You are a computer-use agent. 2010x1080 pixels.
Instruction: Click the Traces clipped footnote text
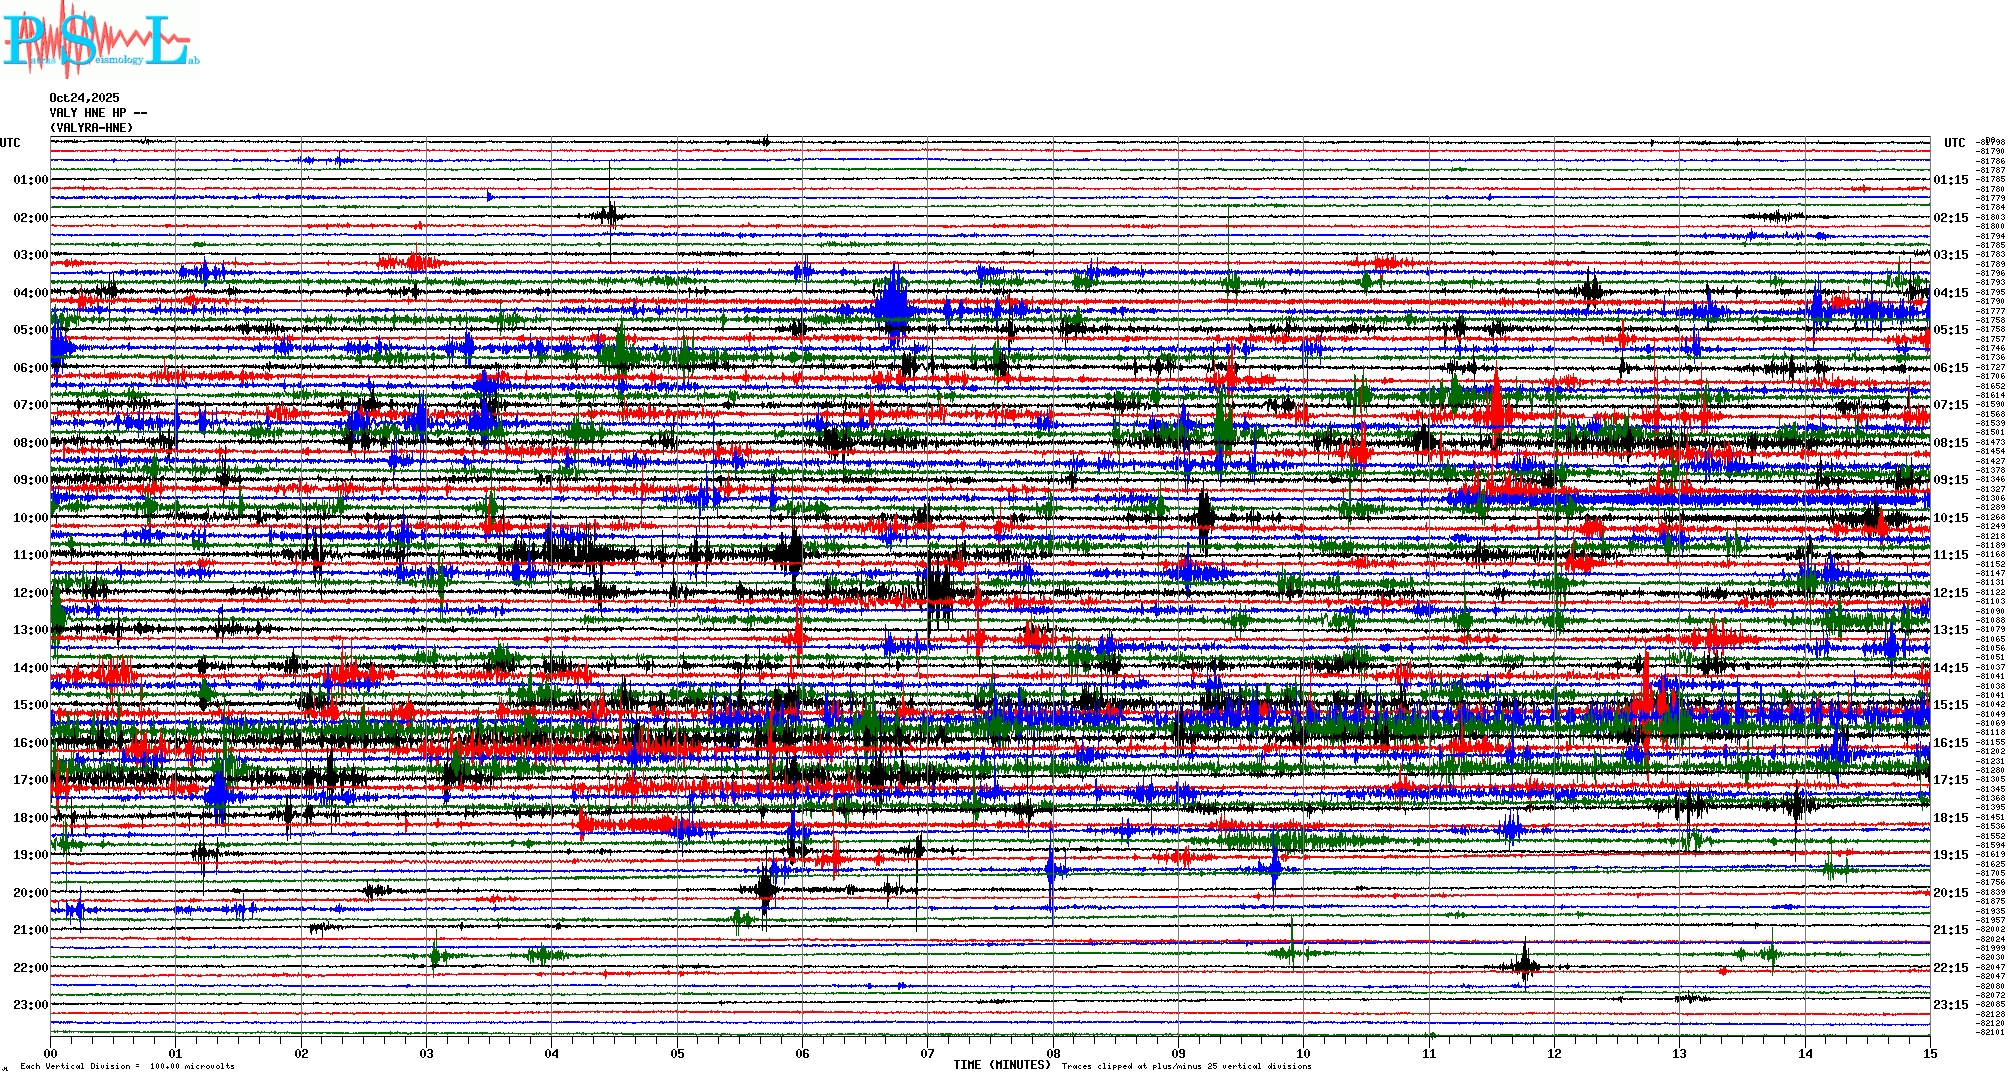click(x=1186, y=1066)
